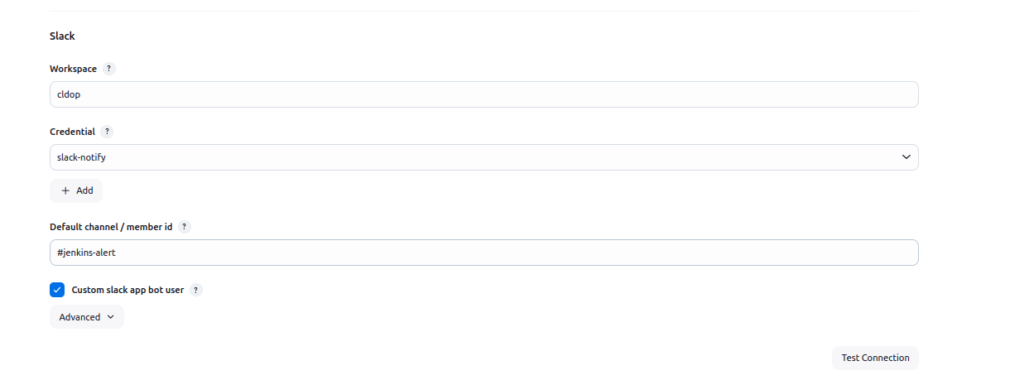This screenshot has height=385, width=1024.
Task: Click the Credential field label
Action: coord(72,132)
